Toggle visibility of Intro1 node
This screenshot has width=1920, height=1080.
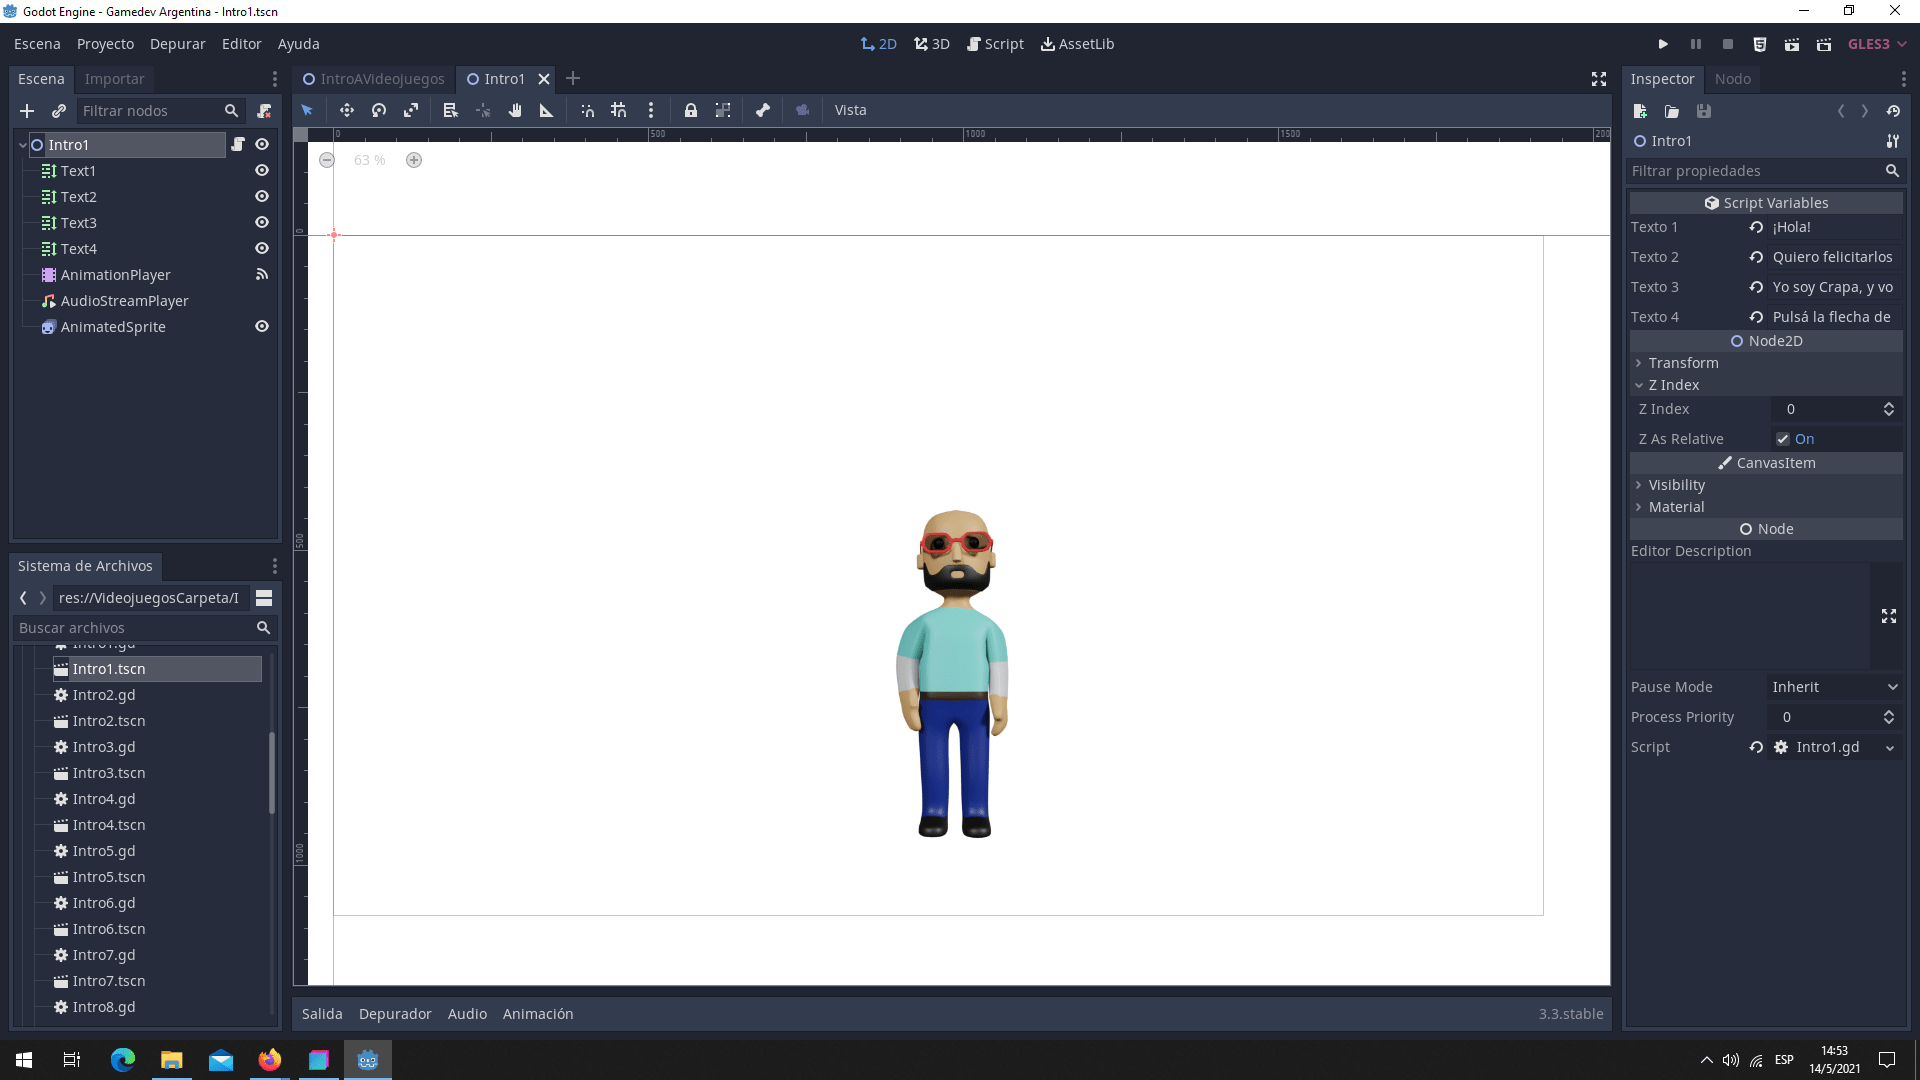pos(262,144)
